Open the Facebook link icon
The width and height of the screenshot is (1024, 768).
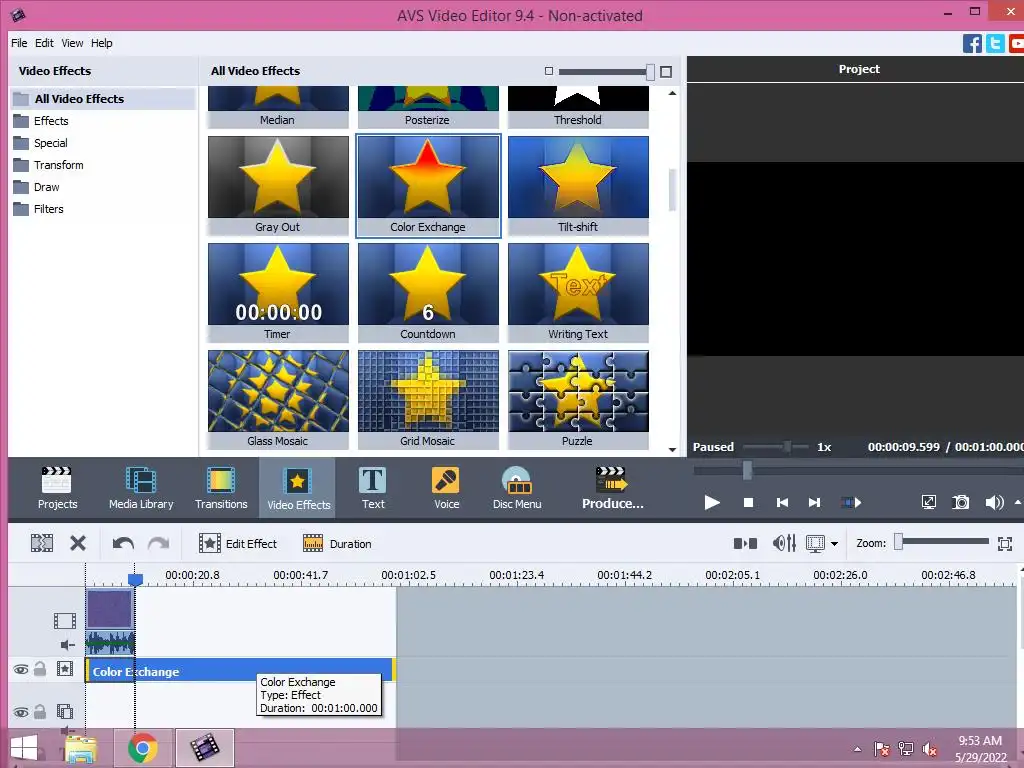972,44
